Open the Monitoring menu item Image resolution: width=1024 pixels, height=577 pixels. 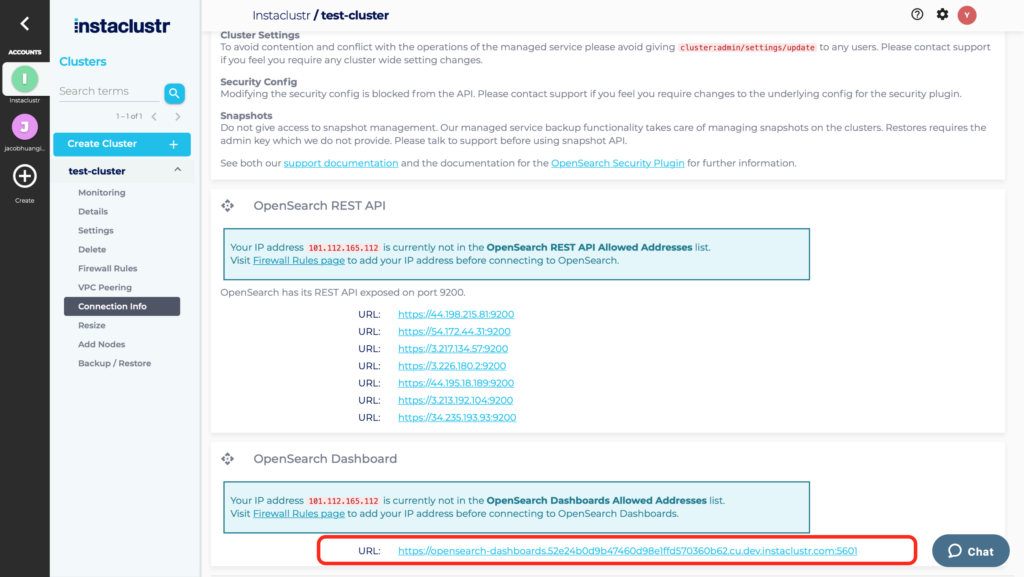[x=102, y=193]
